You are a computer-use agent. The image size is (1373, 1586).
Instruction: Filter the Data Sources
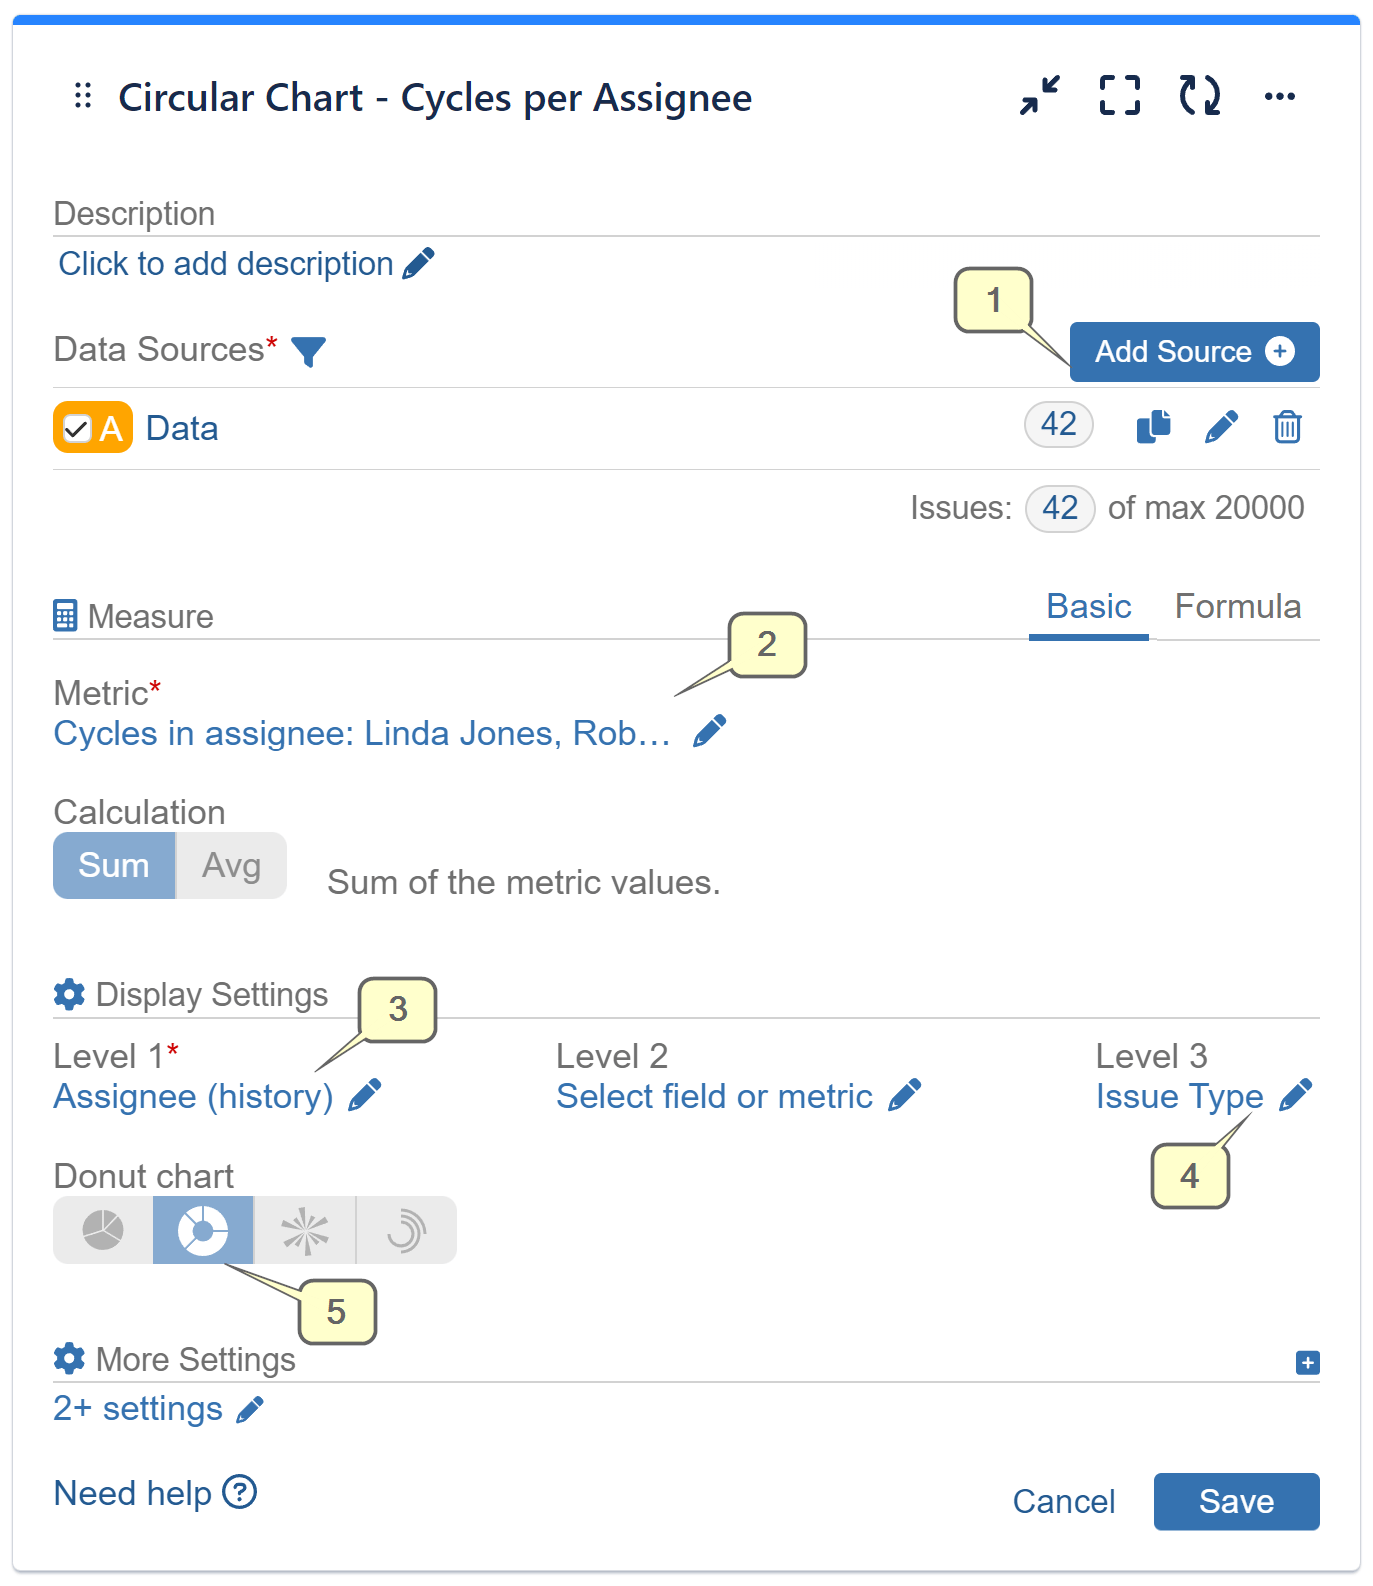point(310,351)
